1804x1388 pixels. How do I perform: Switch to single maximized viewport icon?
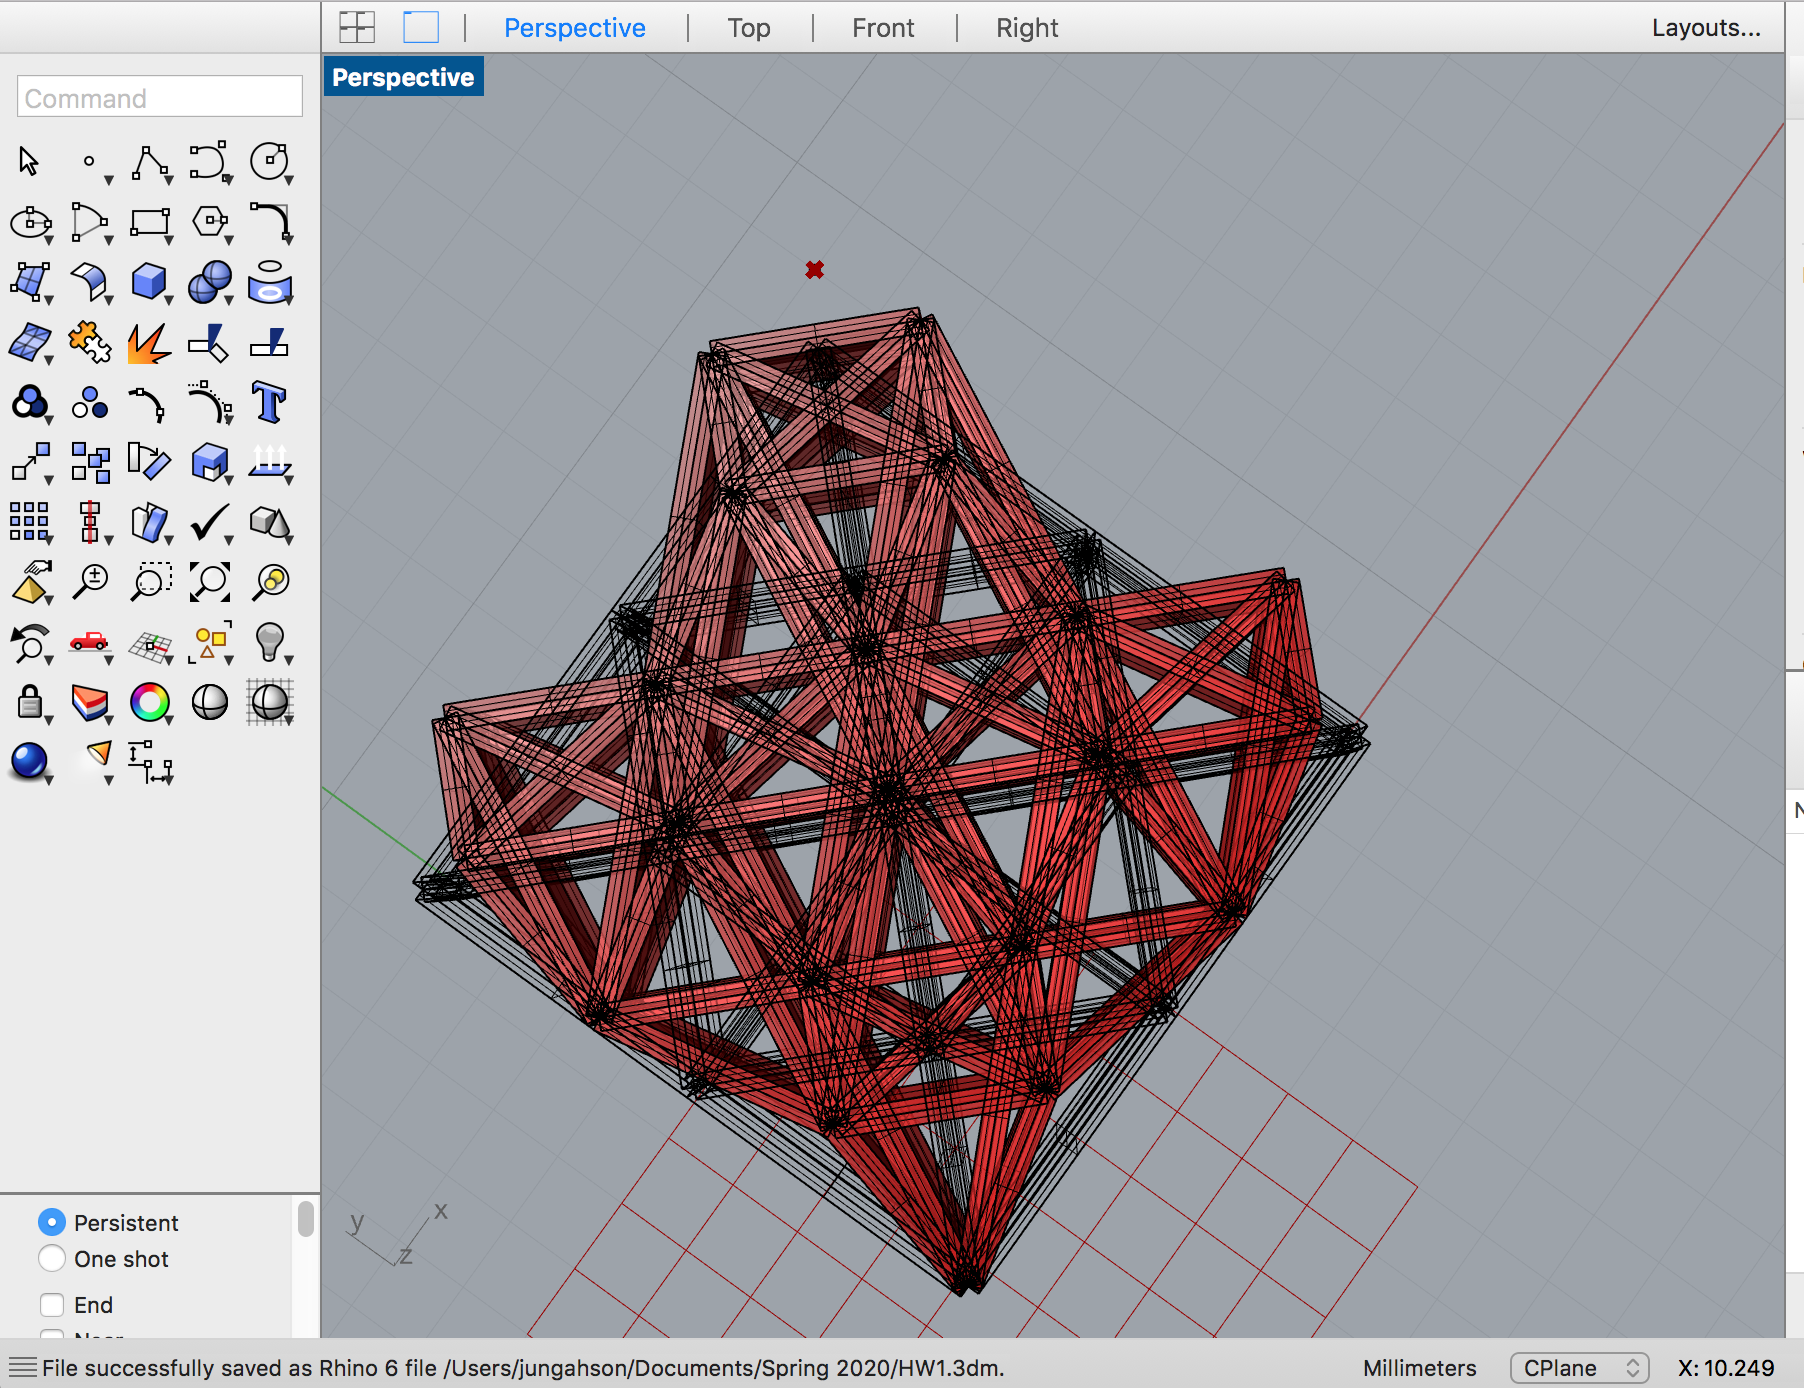pos(421,27)
